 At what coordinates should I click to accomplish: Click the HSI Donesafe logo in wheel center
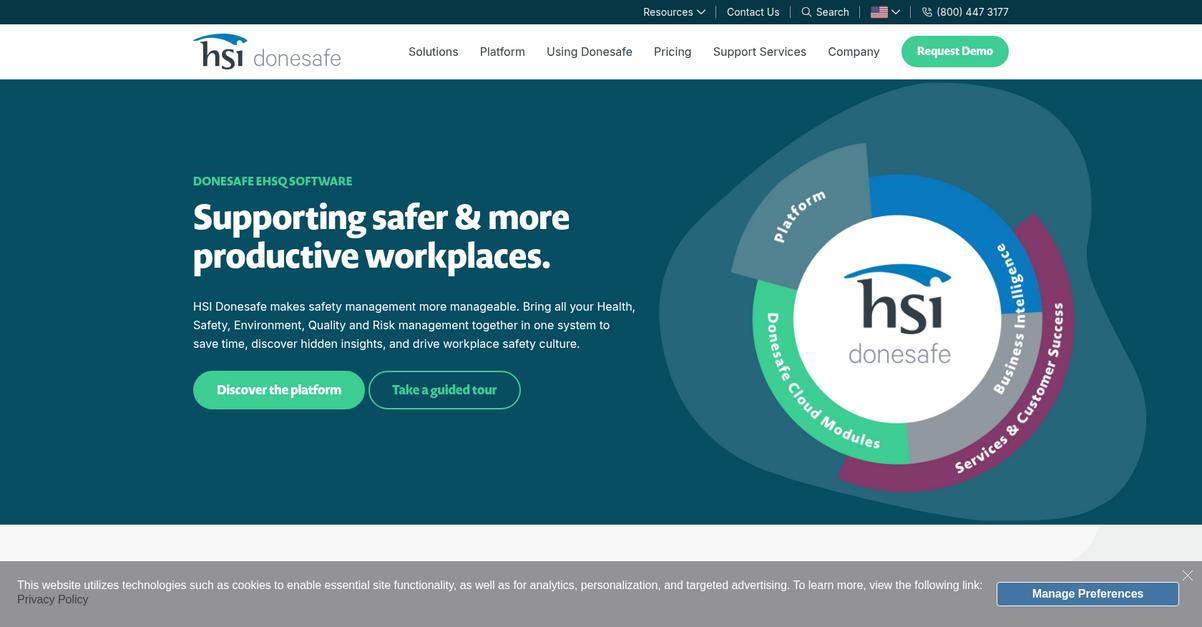tap(899, 315)
